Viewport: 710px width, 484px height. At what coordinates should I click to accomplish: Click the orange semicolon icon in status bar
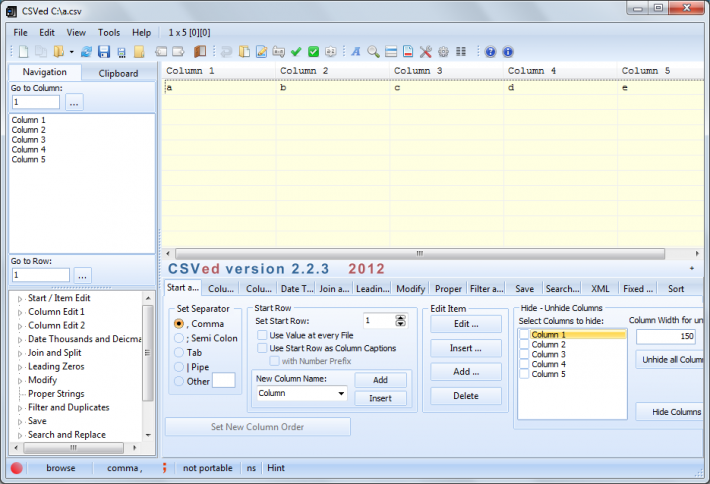point(164,468)
